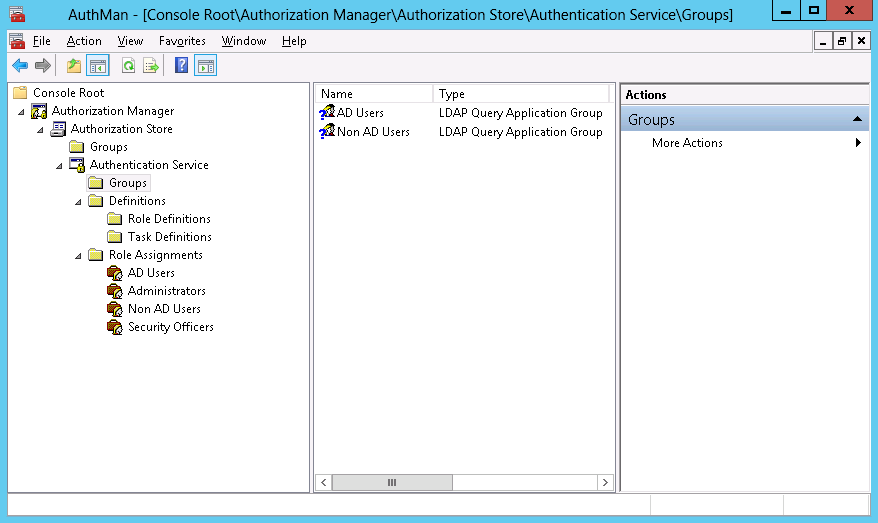Select Security Officers role assignment in tree
This screenshot has width=878, height=523.
point(170,327)
